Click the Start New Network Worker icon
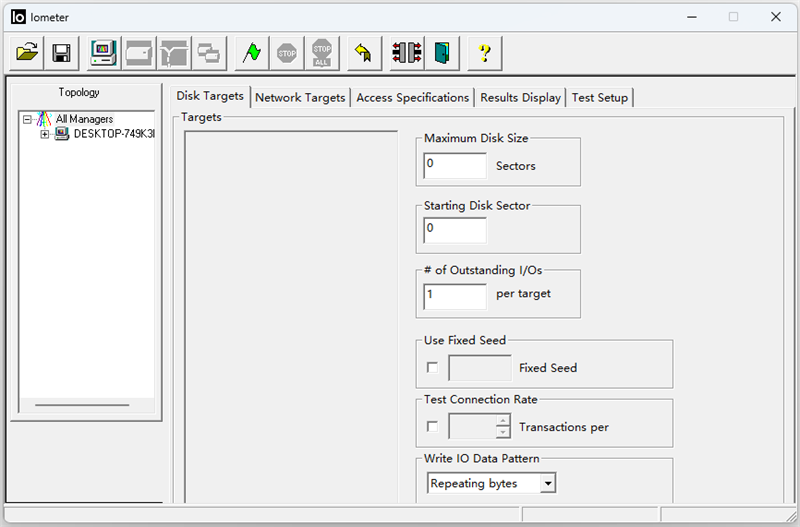This screenshot has height=527, width=800. click(174, 53)
